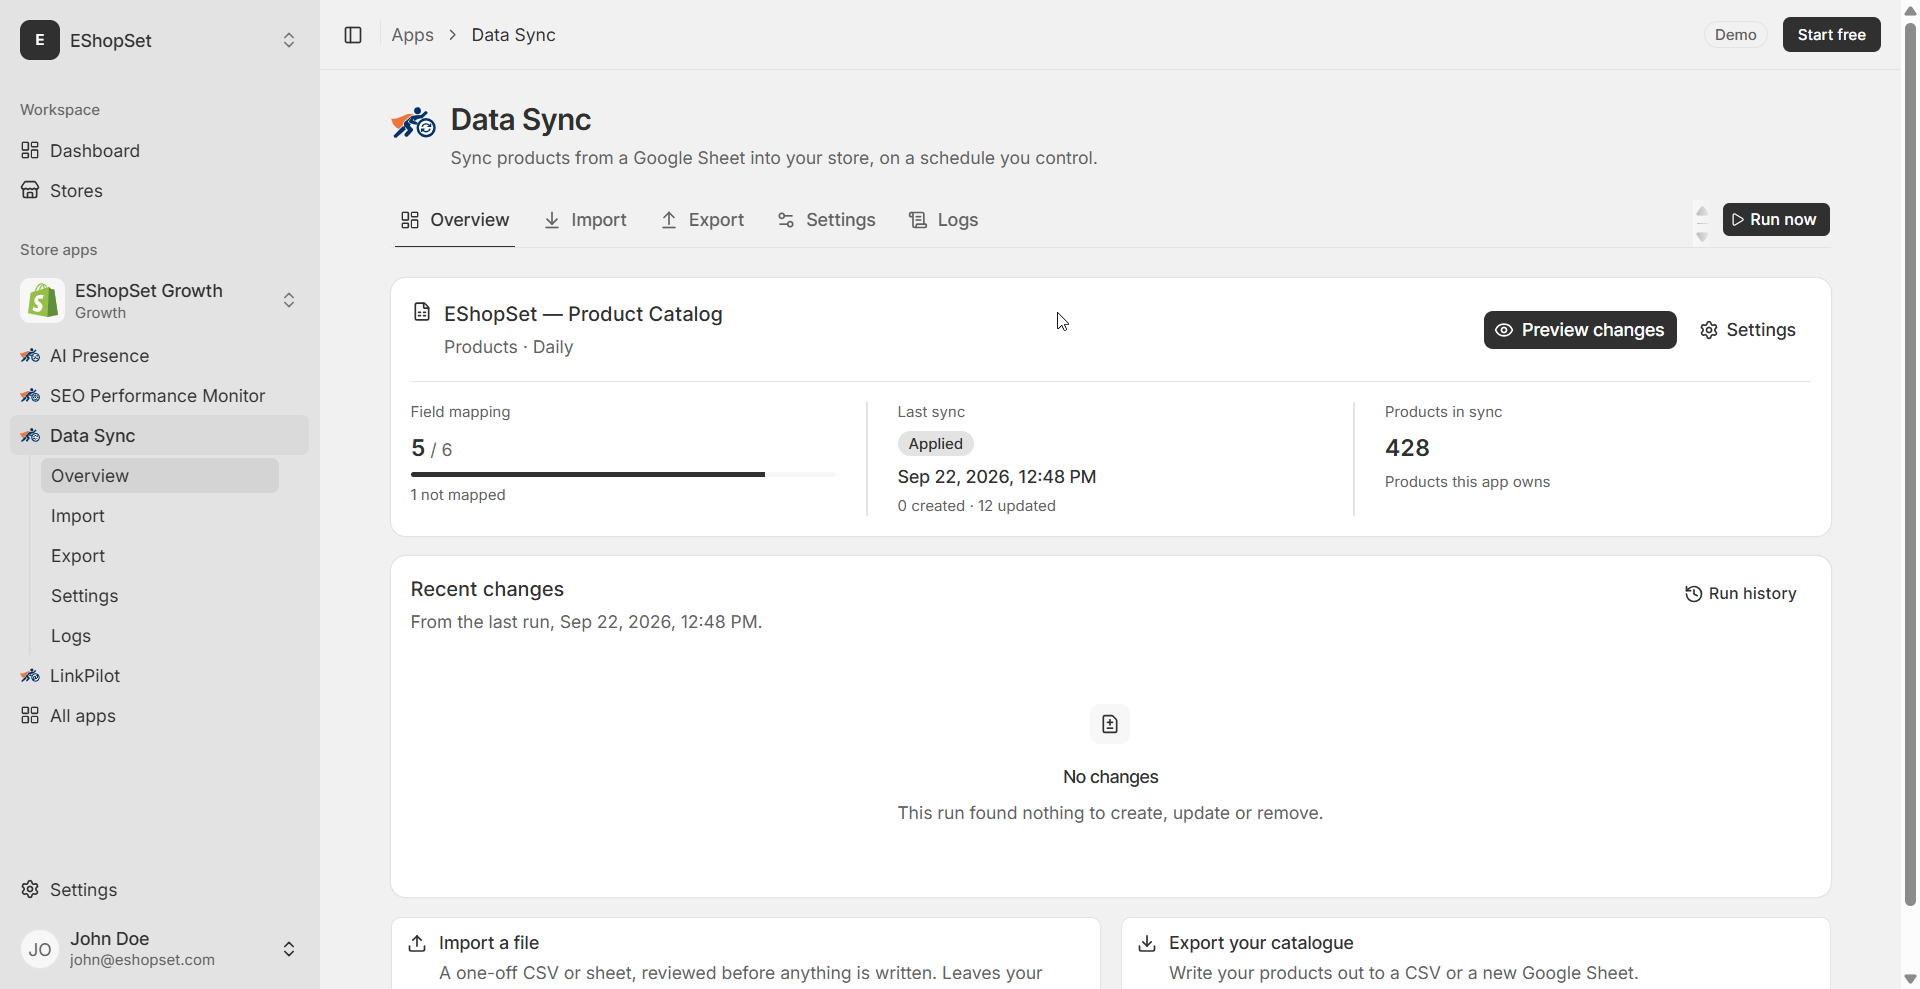Open Dashboard in the sidebar

coord(160,151)
